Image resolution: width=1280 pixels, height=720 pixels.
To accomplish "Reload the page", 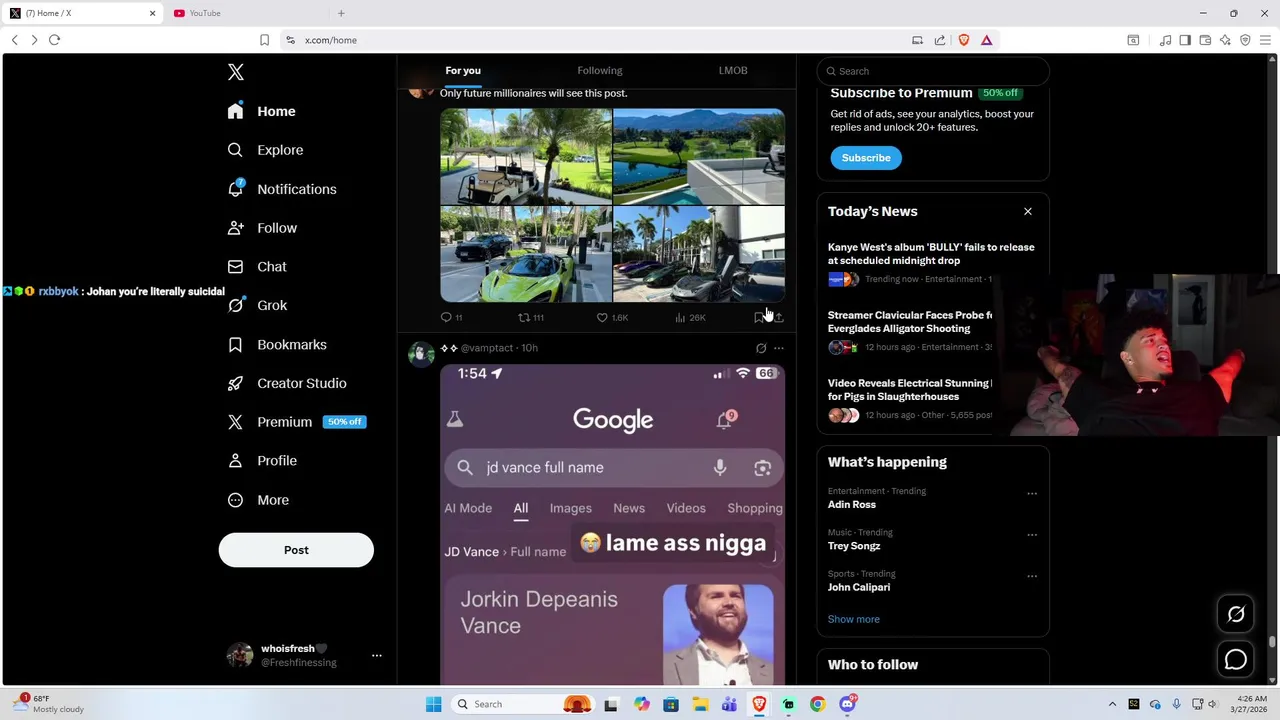I will (54, 40).
